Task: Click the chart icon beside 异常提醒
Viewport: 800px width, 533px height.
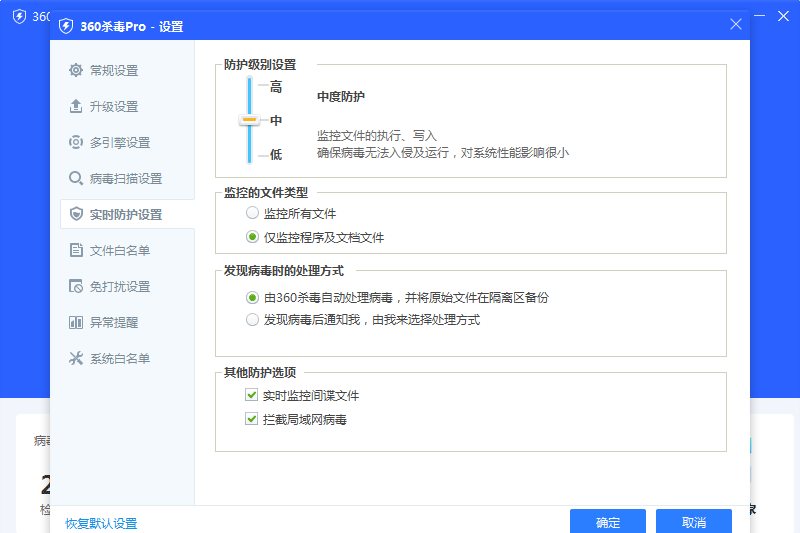Action: click(x=76, y=323)
